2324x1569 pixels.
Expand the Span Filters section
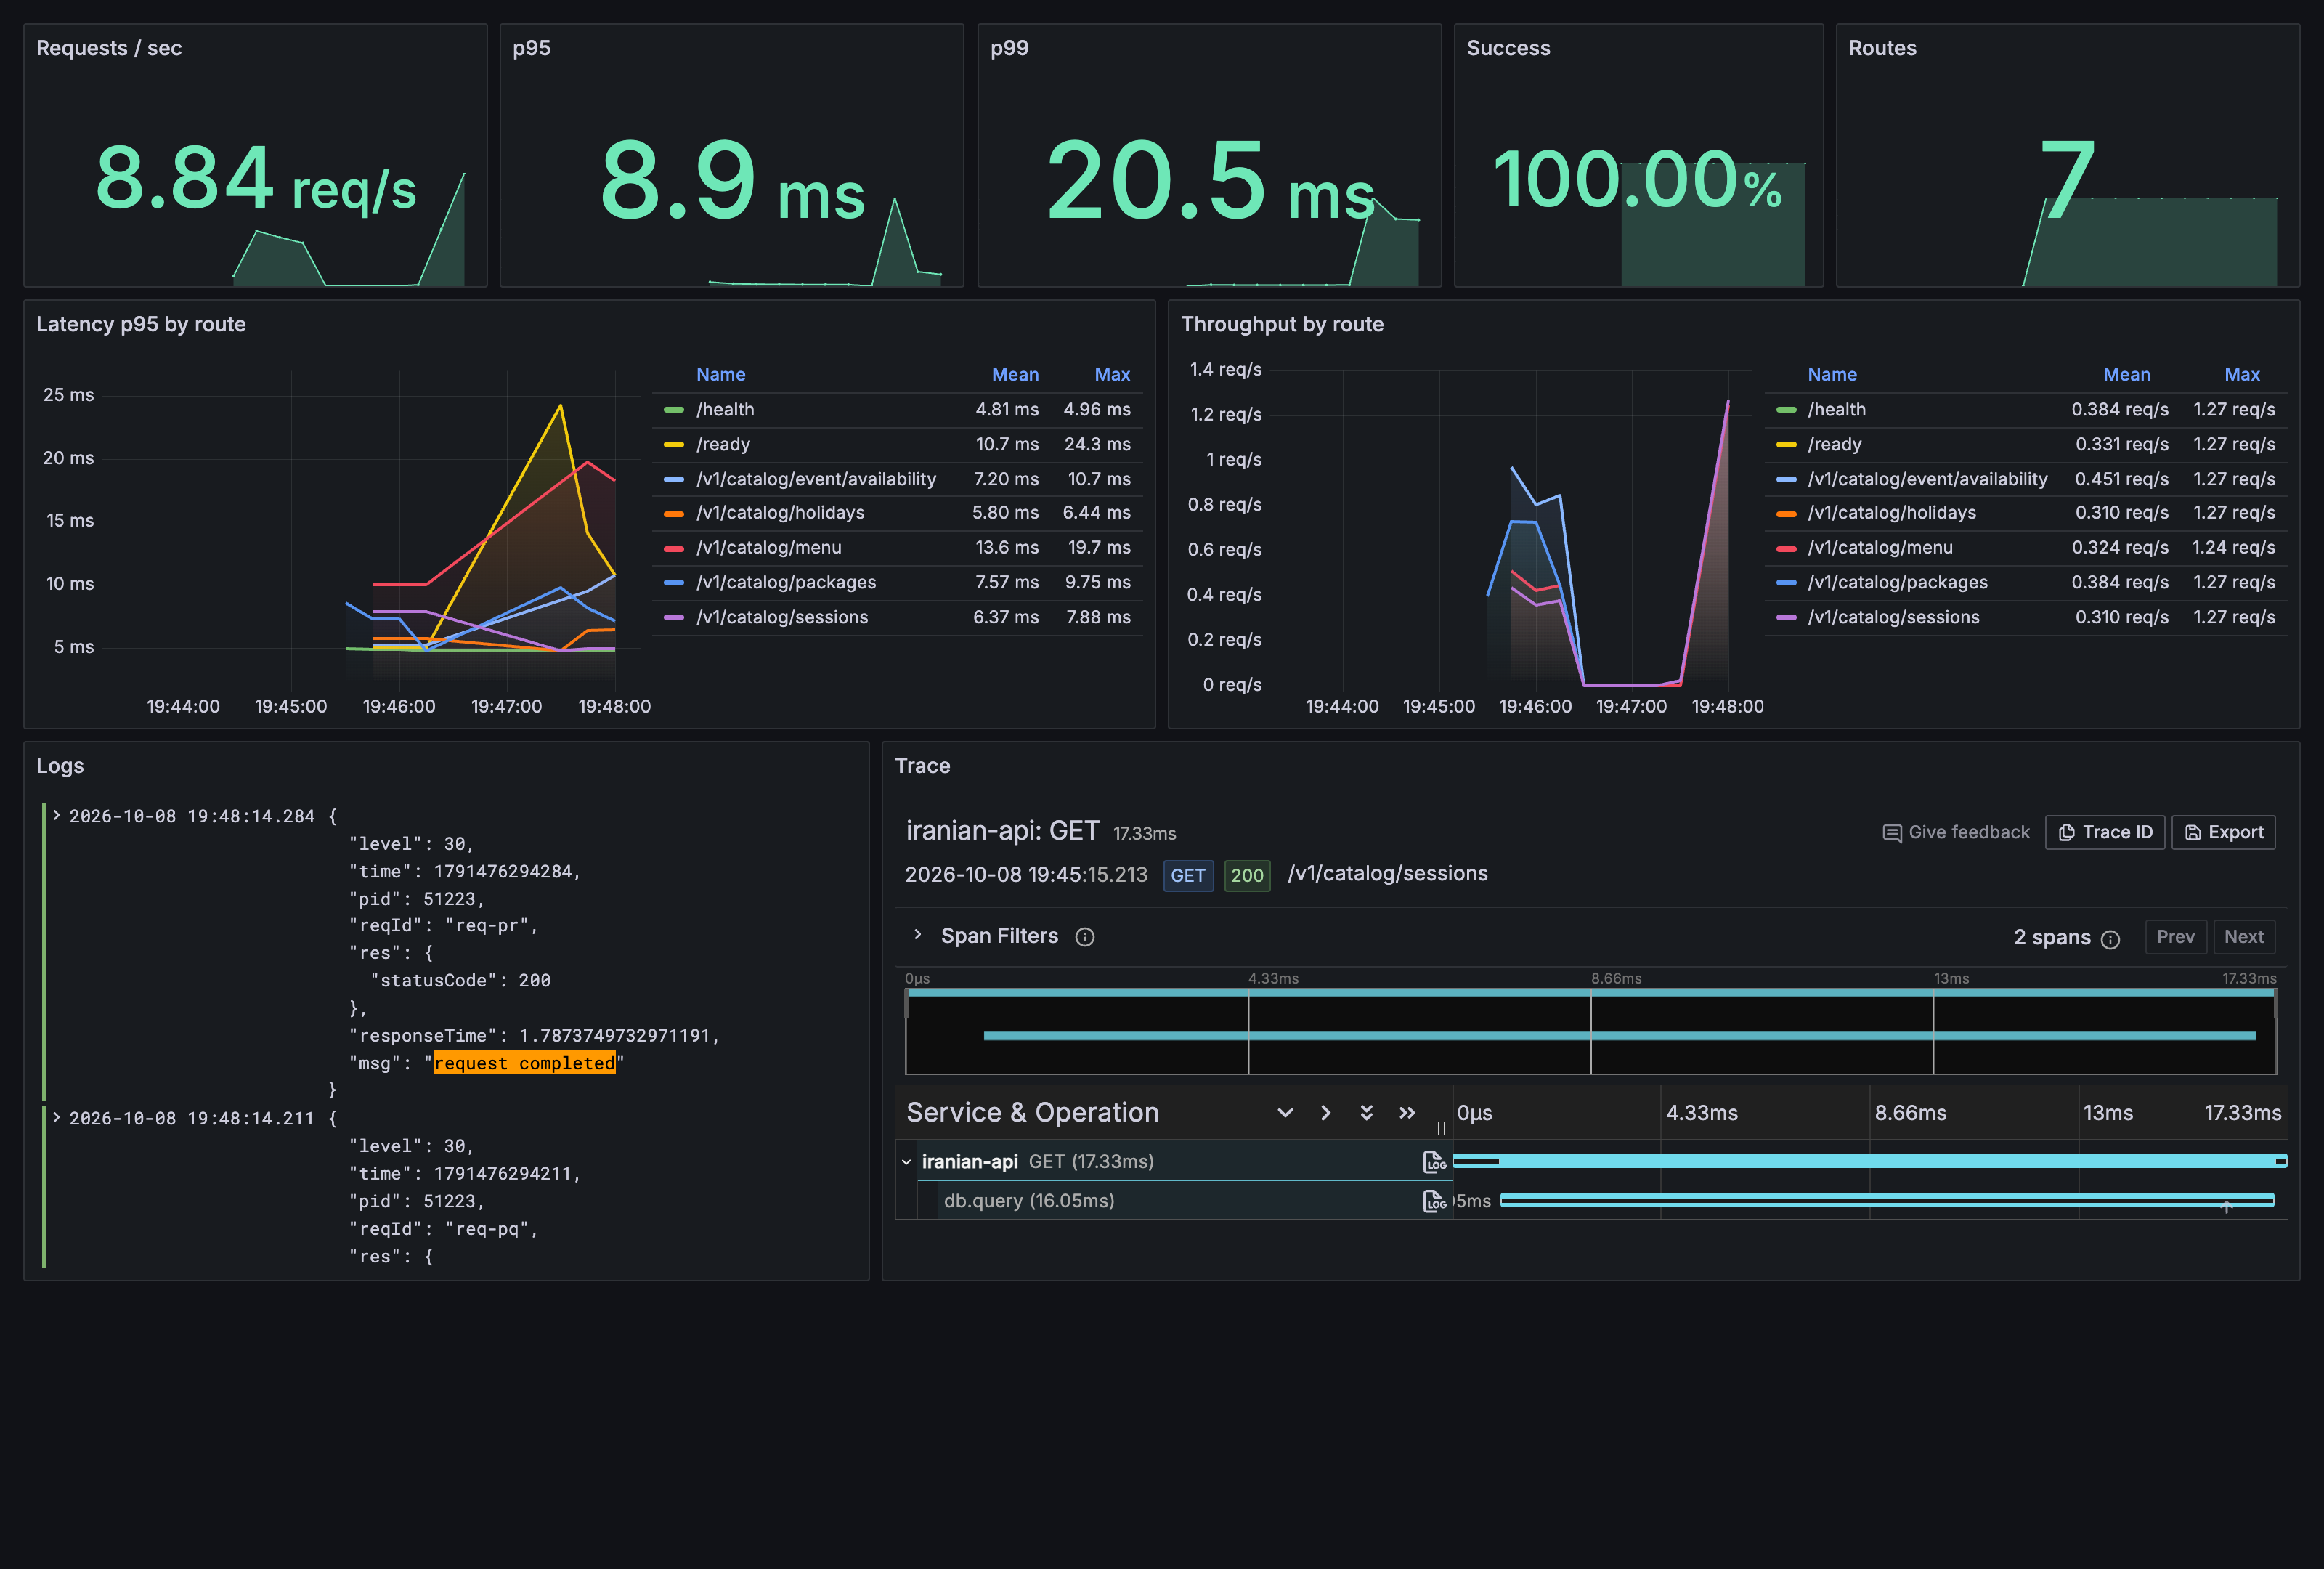point(917,935)
